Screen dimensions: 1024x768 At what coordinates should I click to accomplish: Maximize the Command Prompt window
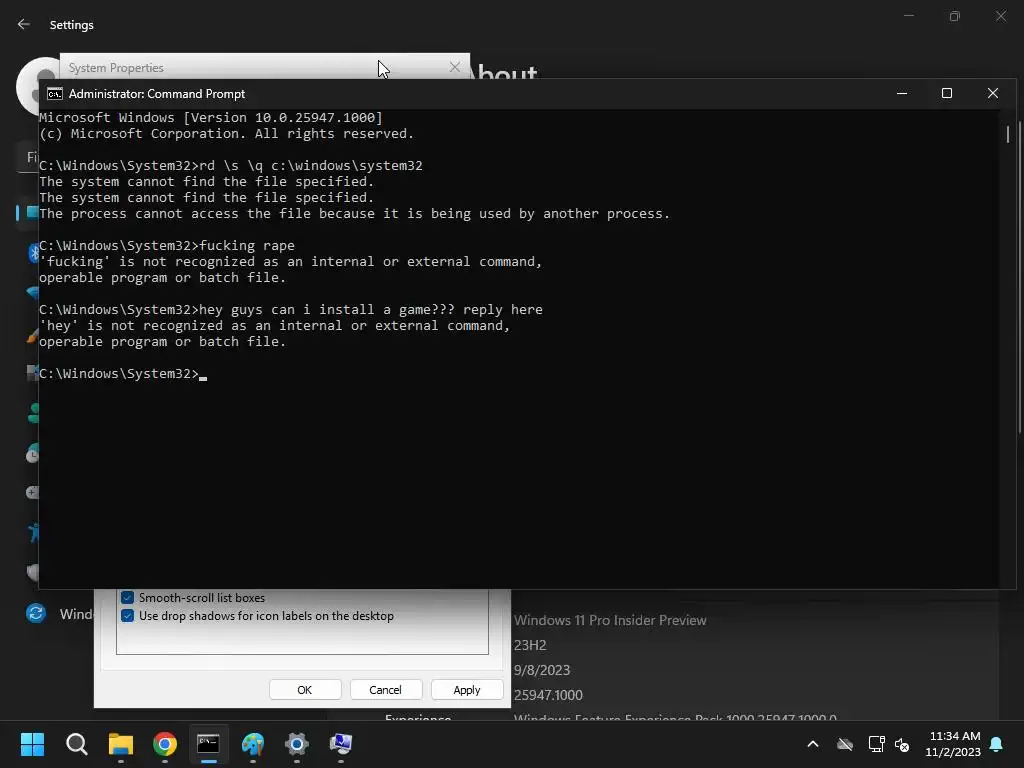tap(947, 93)
